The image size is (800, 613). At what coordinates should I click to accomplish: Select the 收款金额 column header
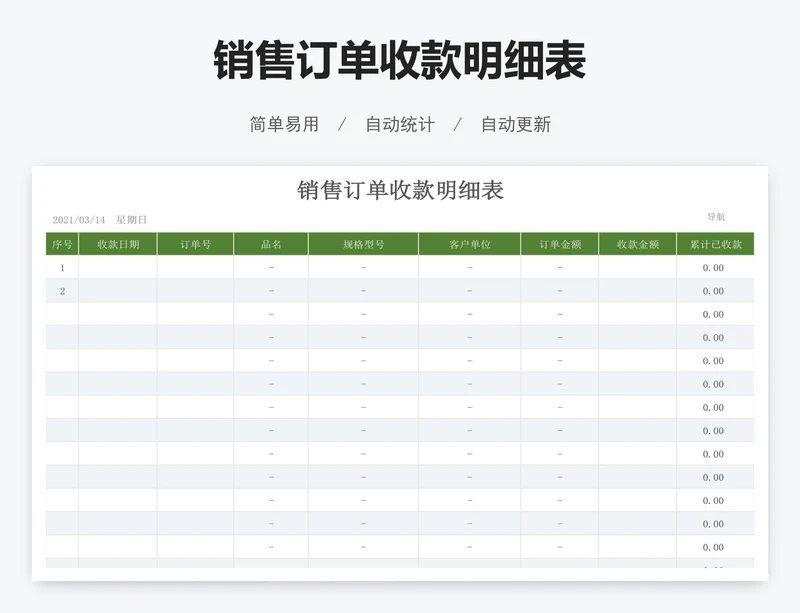tap(637, 244)
